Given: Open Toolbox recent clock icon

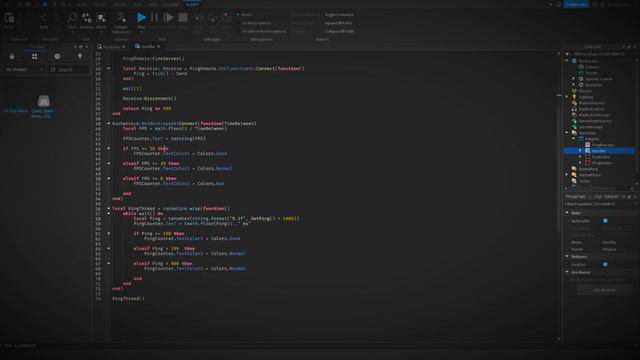Looking at the screenshot, I should (x=57, y=56).
